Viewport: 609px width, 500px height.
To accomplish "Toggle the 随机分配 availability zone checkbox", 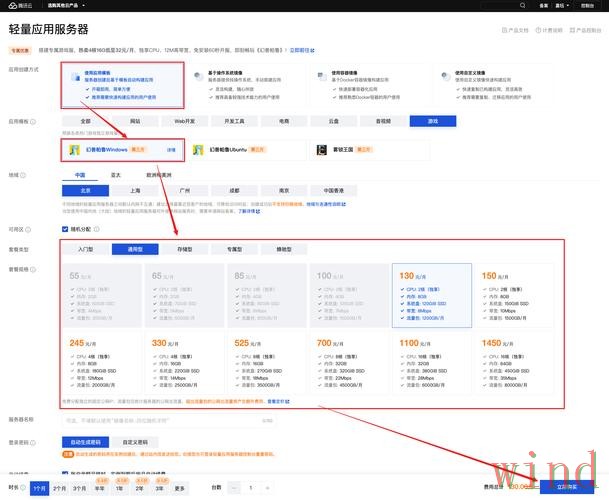I will pos(66,227).
